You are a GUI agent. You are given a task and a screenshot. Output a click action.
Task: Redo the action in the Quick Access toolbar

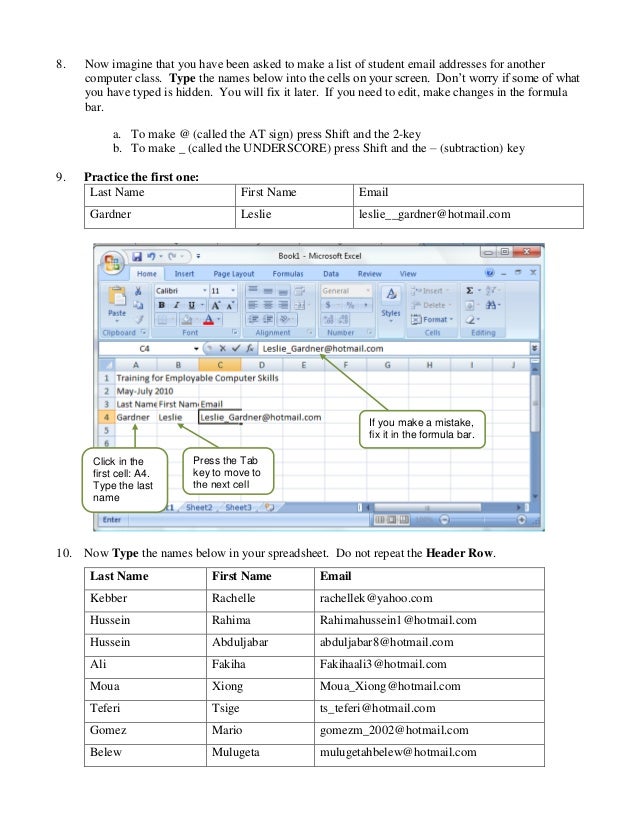172,256
